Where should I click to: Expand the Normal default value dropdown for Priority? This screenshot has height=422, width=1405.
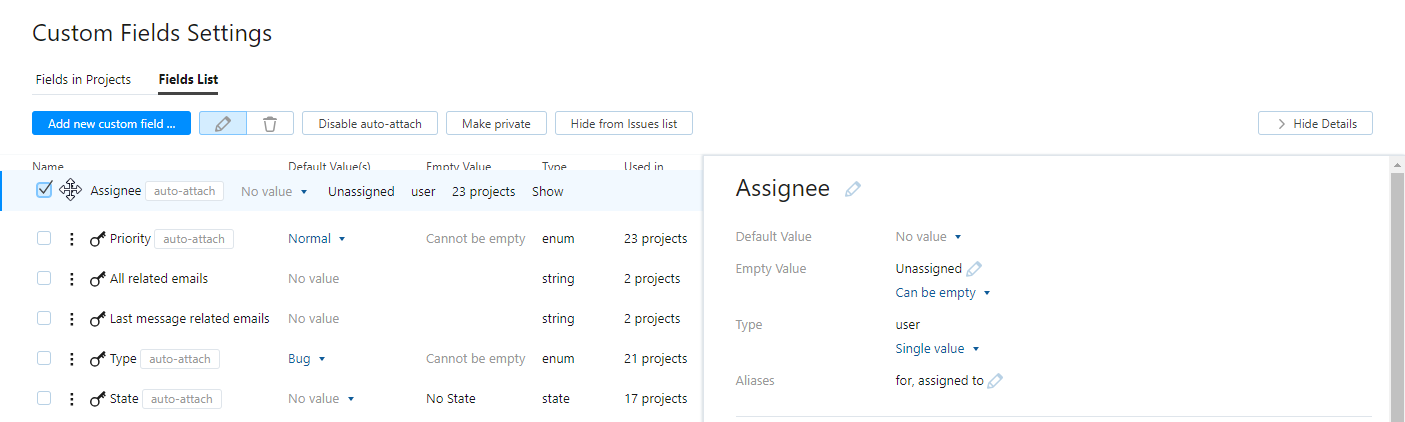coord(316,239)
